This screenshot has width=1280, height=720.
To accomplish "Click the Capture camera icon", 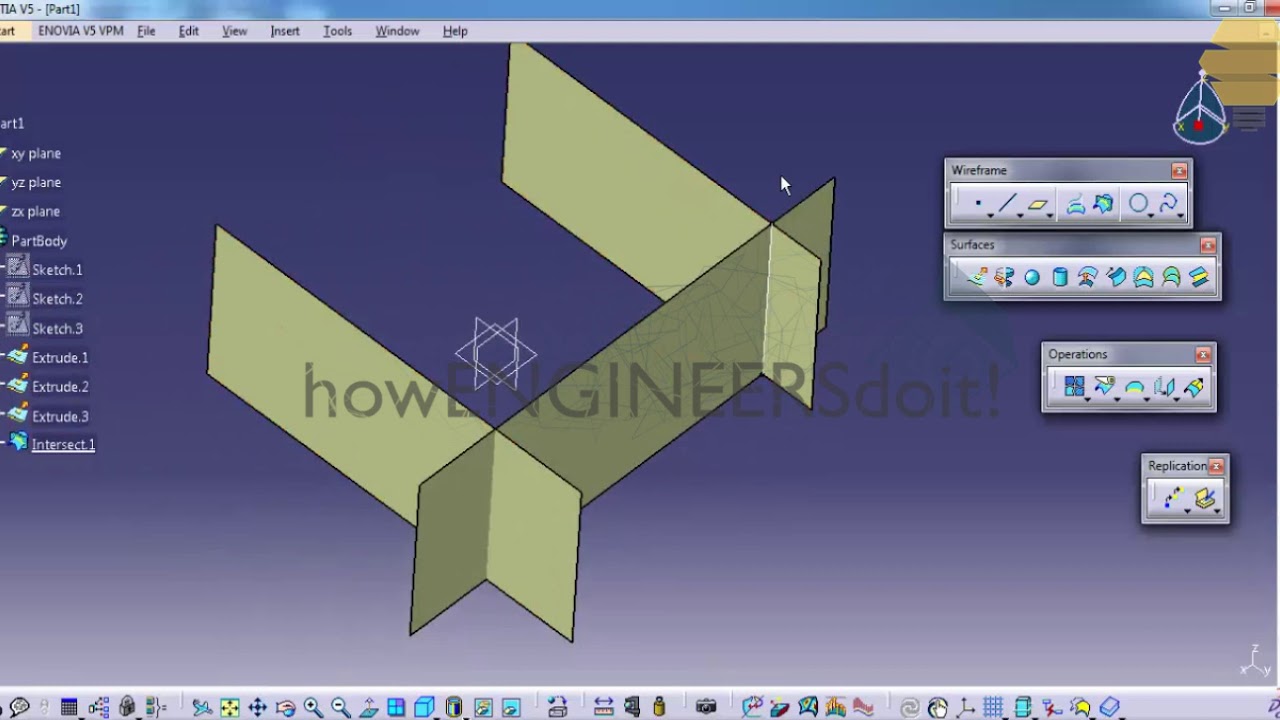I will (x=706, y=708).
